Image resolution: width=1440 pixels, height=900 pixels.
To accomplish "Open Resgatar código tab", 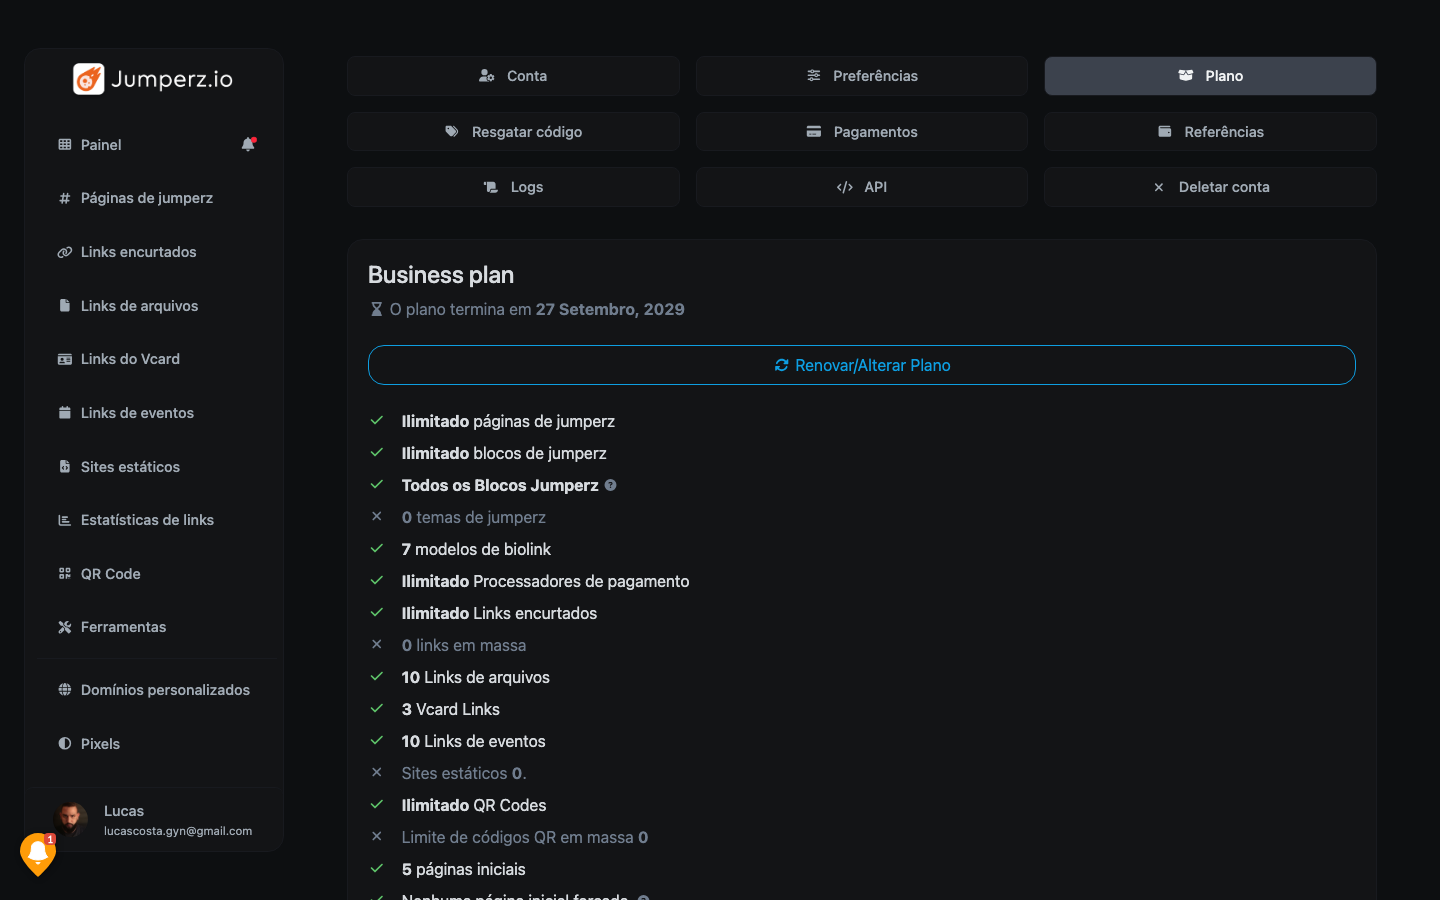I will click(x=513, y=132).
